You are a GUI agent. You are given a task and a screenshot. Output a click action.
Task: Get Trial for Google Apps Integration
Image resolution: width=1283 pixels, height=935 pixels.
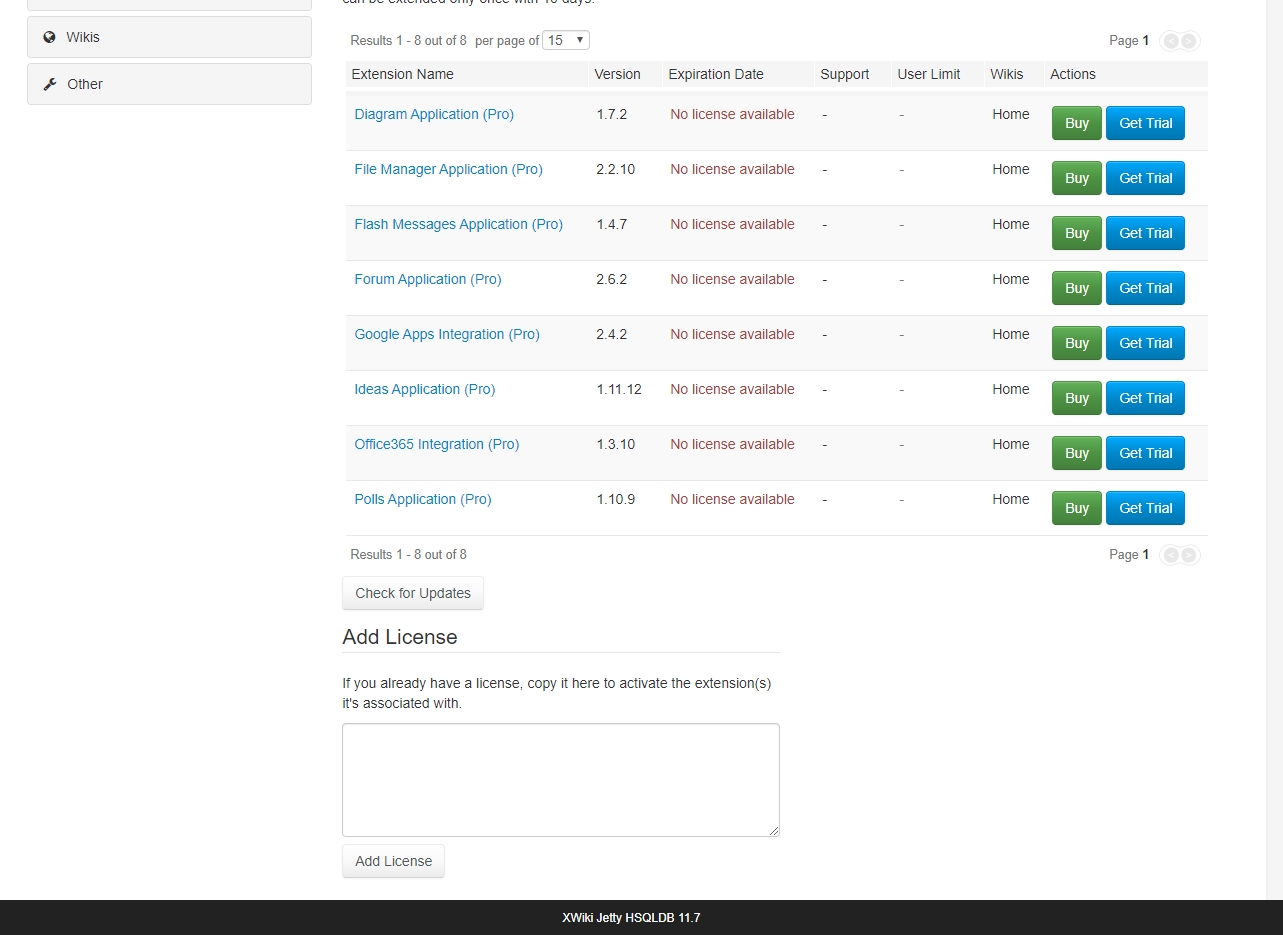pos(1144,343)
